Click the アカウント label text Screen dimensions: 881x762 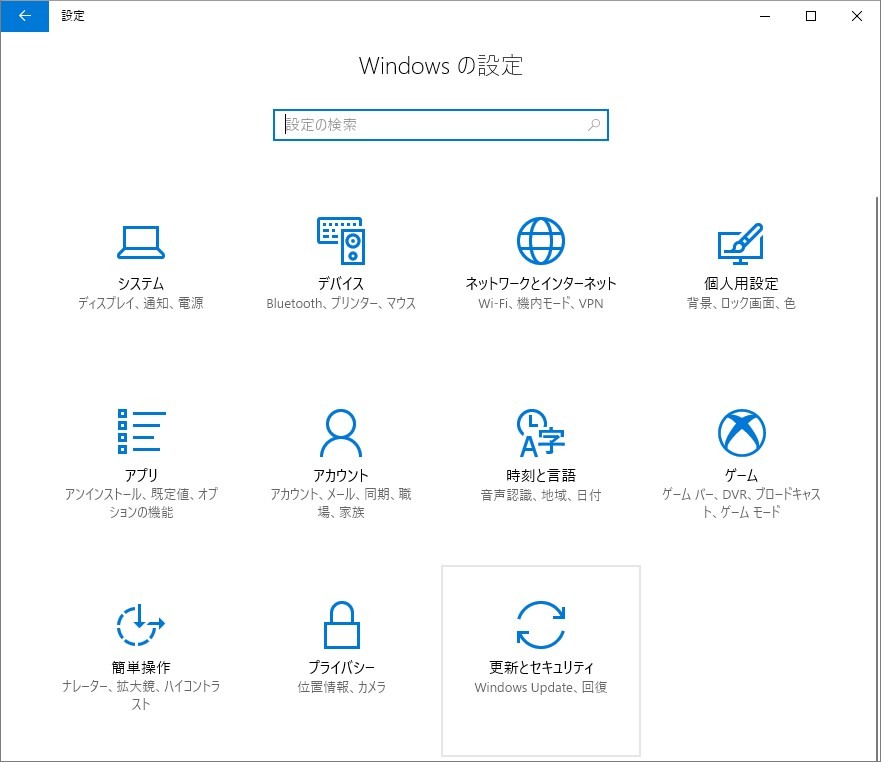[340, 475]
